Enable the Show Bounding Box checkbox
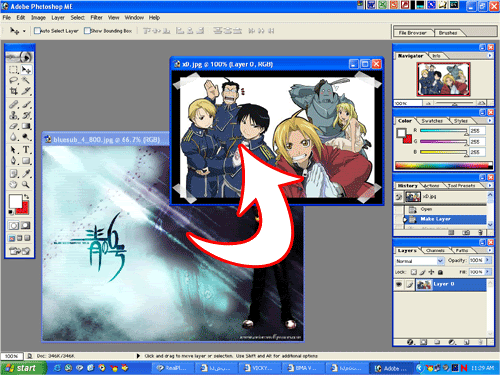The height and width of the screenshot is (375, 500). (87, 31)
